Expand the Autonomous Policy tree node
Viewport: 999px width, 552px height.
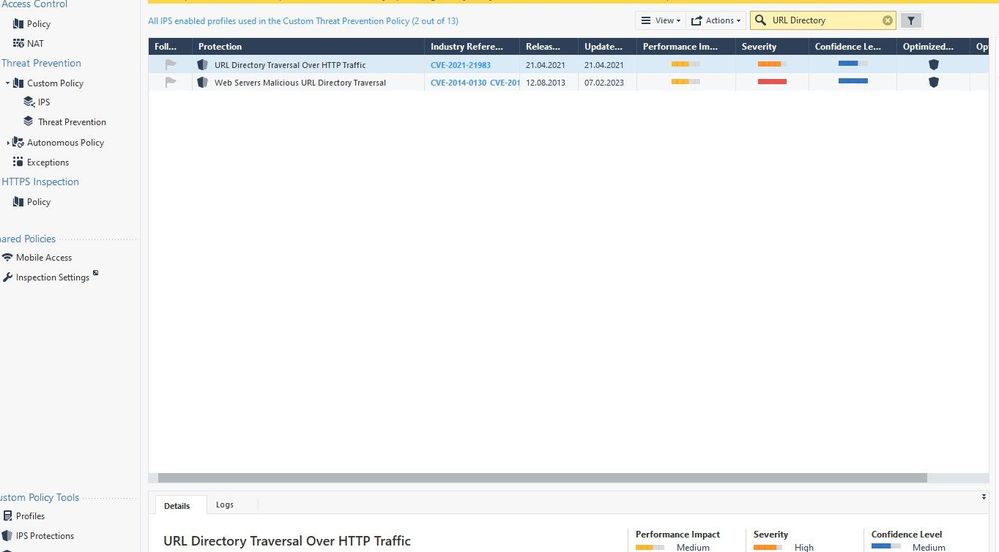(8, 143)
